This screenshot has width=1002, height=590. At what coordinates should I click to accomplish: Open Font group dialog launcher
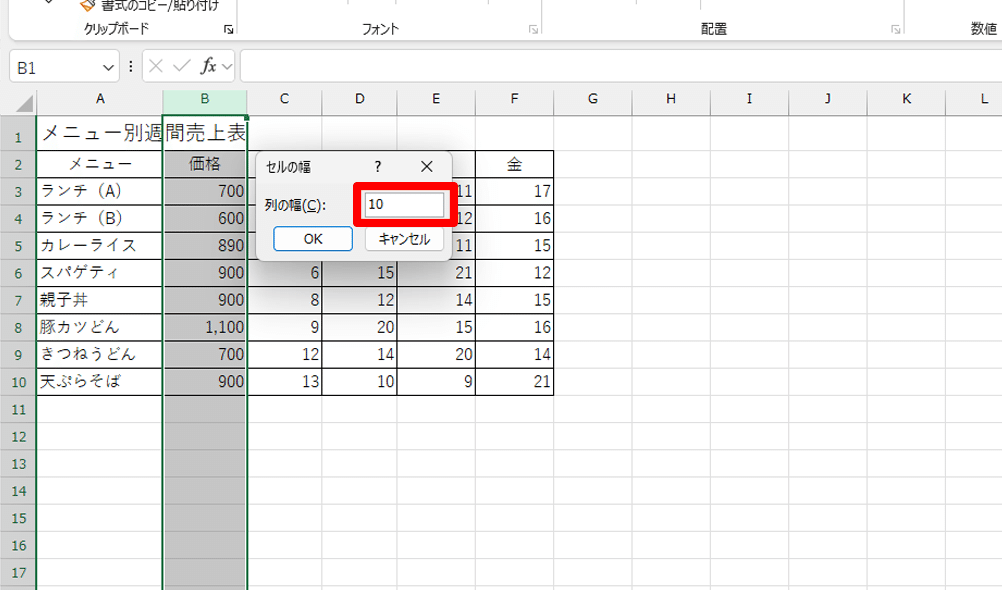tap(533, 29)
